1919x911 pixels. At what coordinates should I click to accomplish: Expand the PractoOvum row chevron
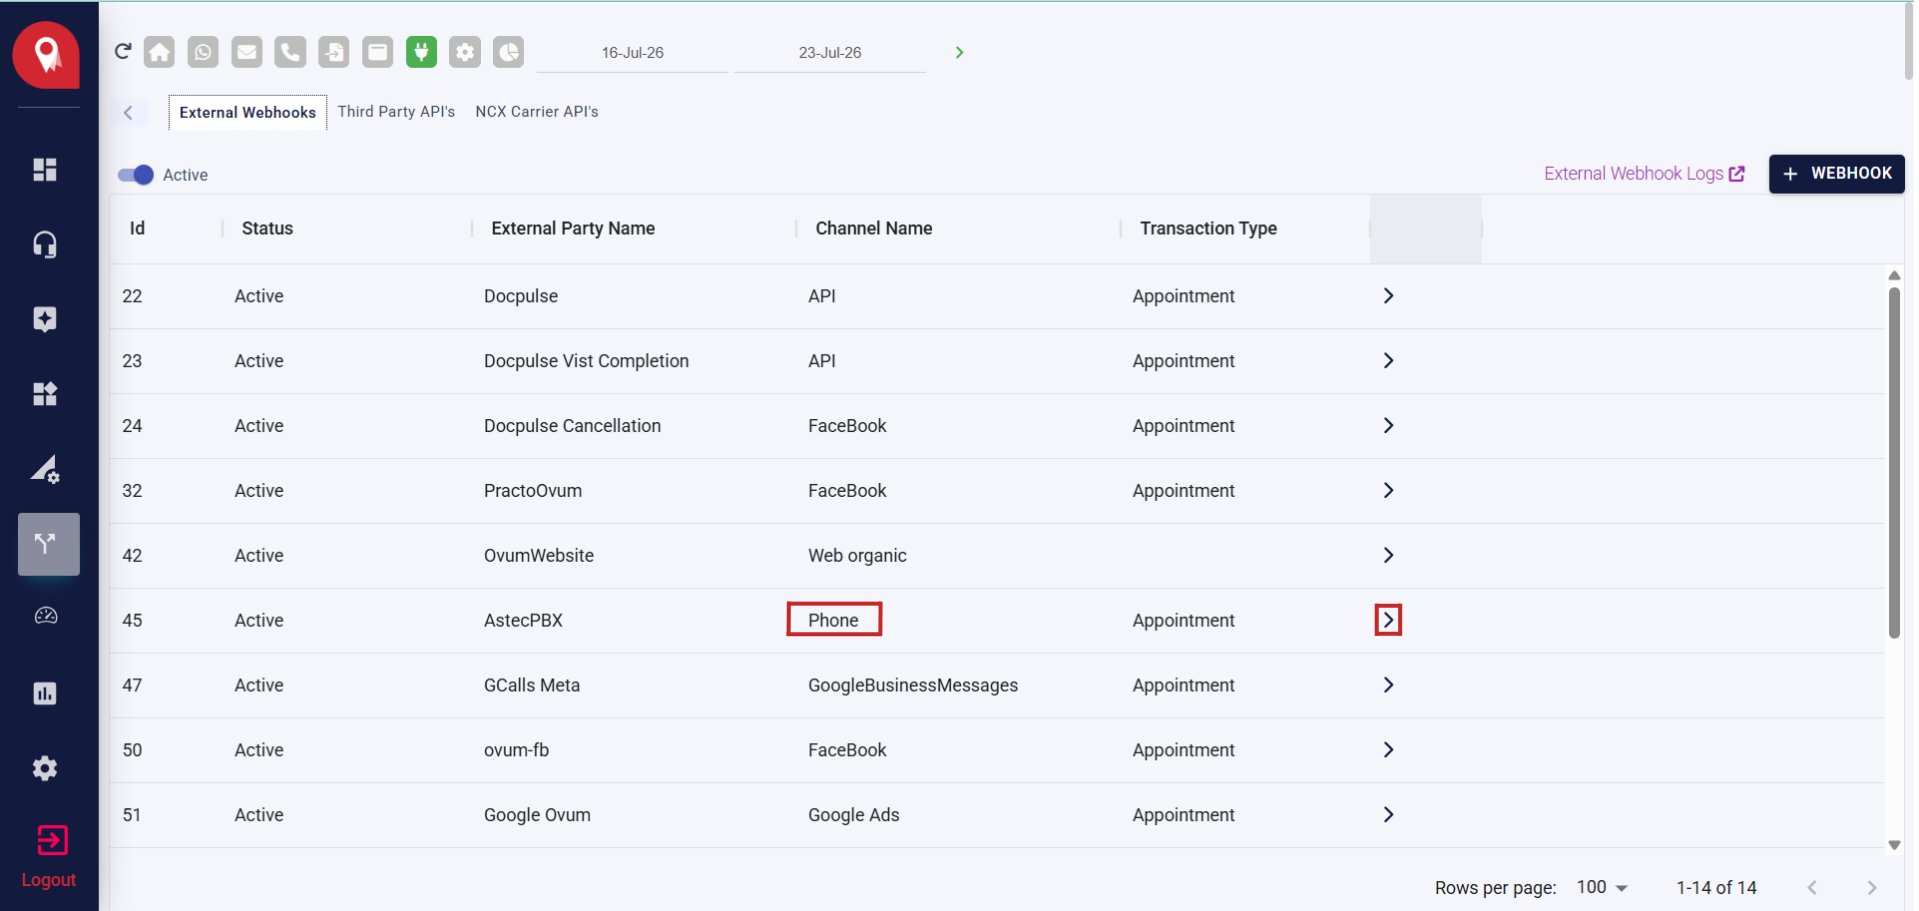[x=1388, y=490]
